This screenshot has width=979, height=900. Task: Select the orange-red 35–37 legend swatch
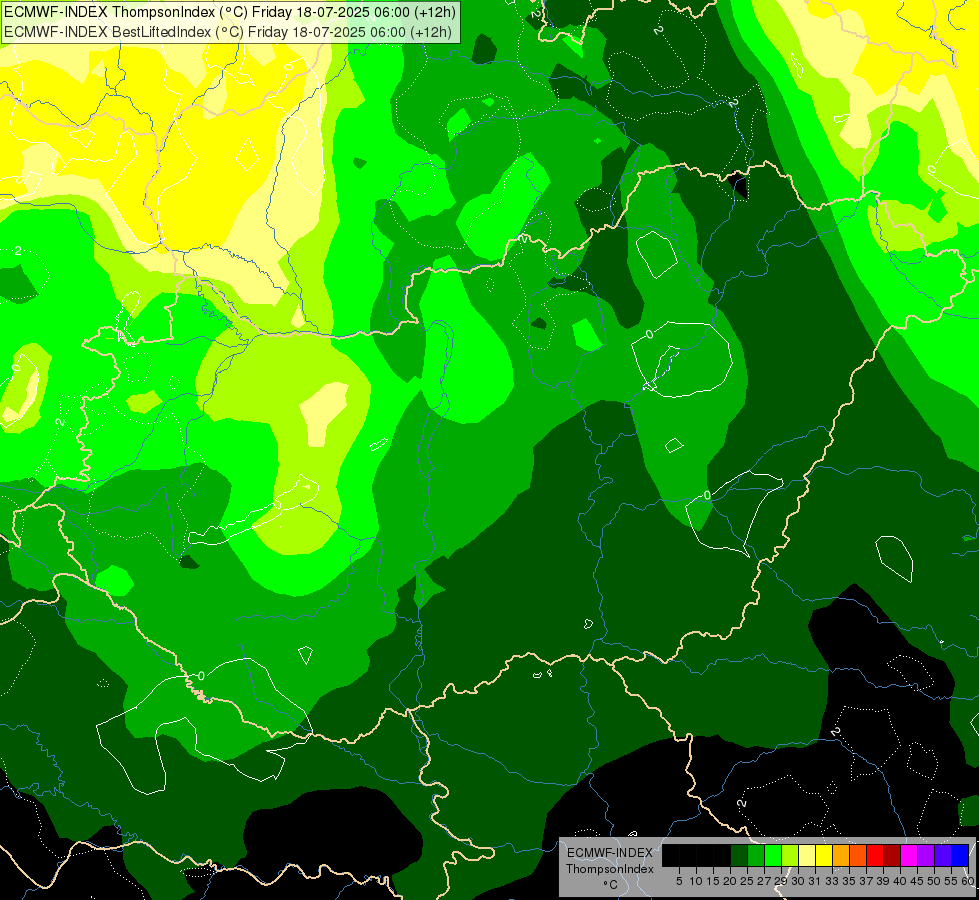(x=858, y=855)
